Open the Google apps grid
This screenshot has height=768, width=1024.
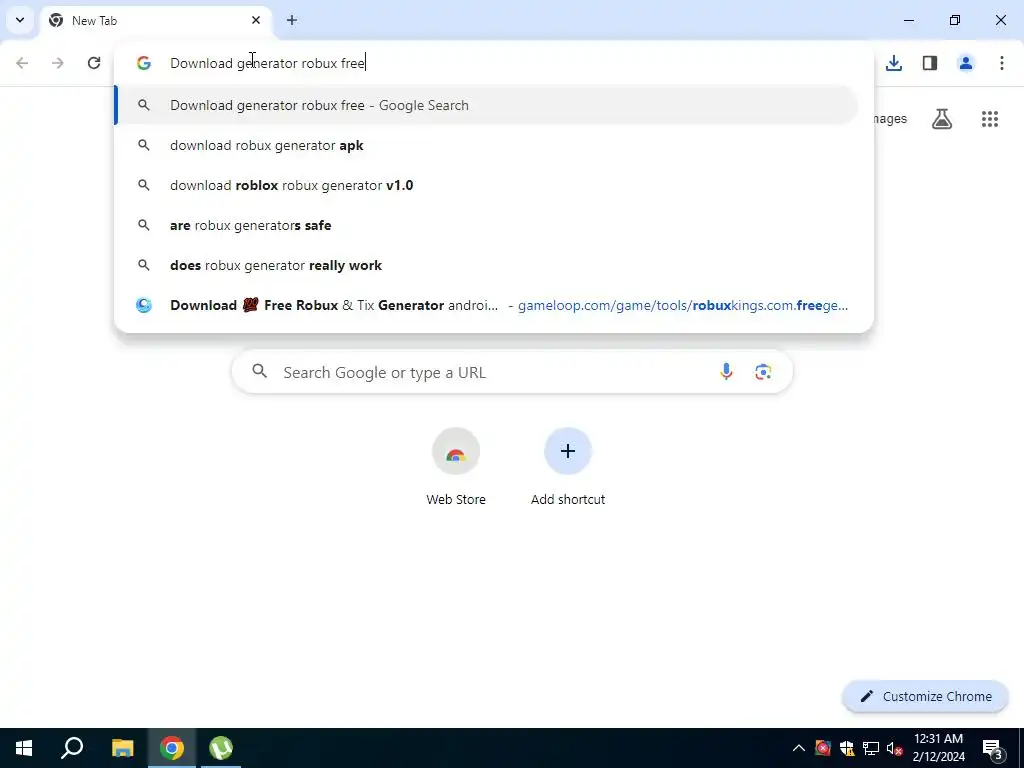[x=990, y=119]
